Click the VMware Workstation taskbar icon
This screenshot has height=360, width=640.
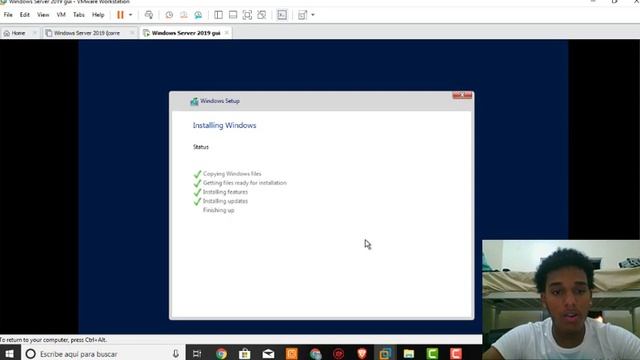click(385, 353)
